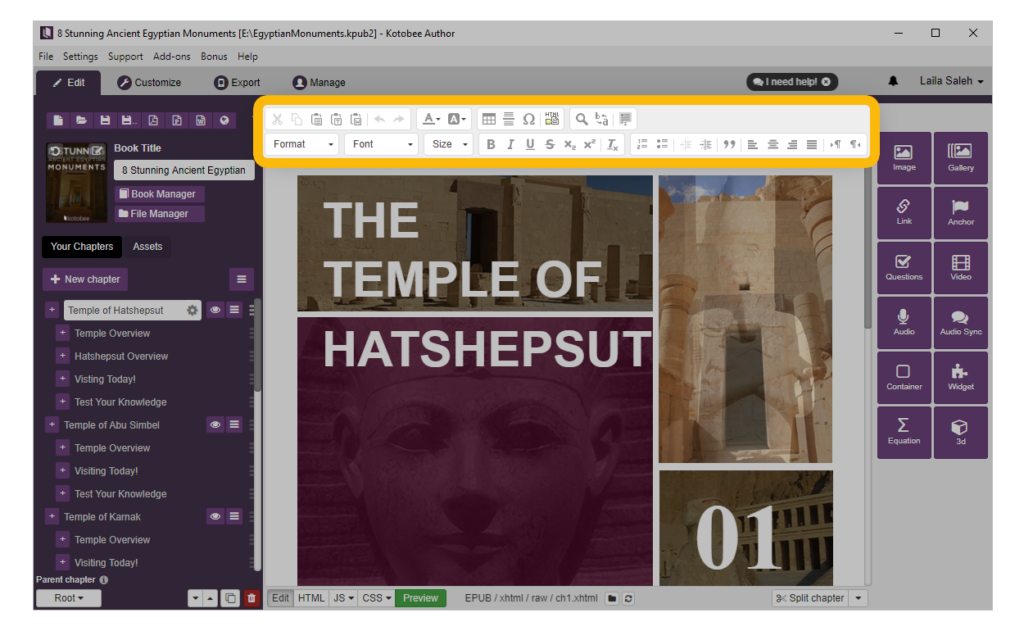Add an Anchor to the page
Image resolution: width=1024 pixels, height=631 pixels.
[x=961, y=212]
